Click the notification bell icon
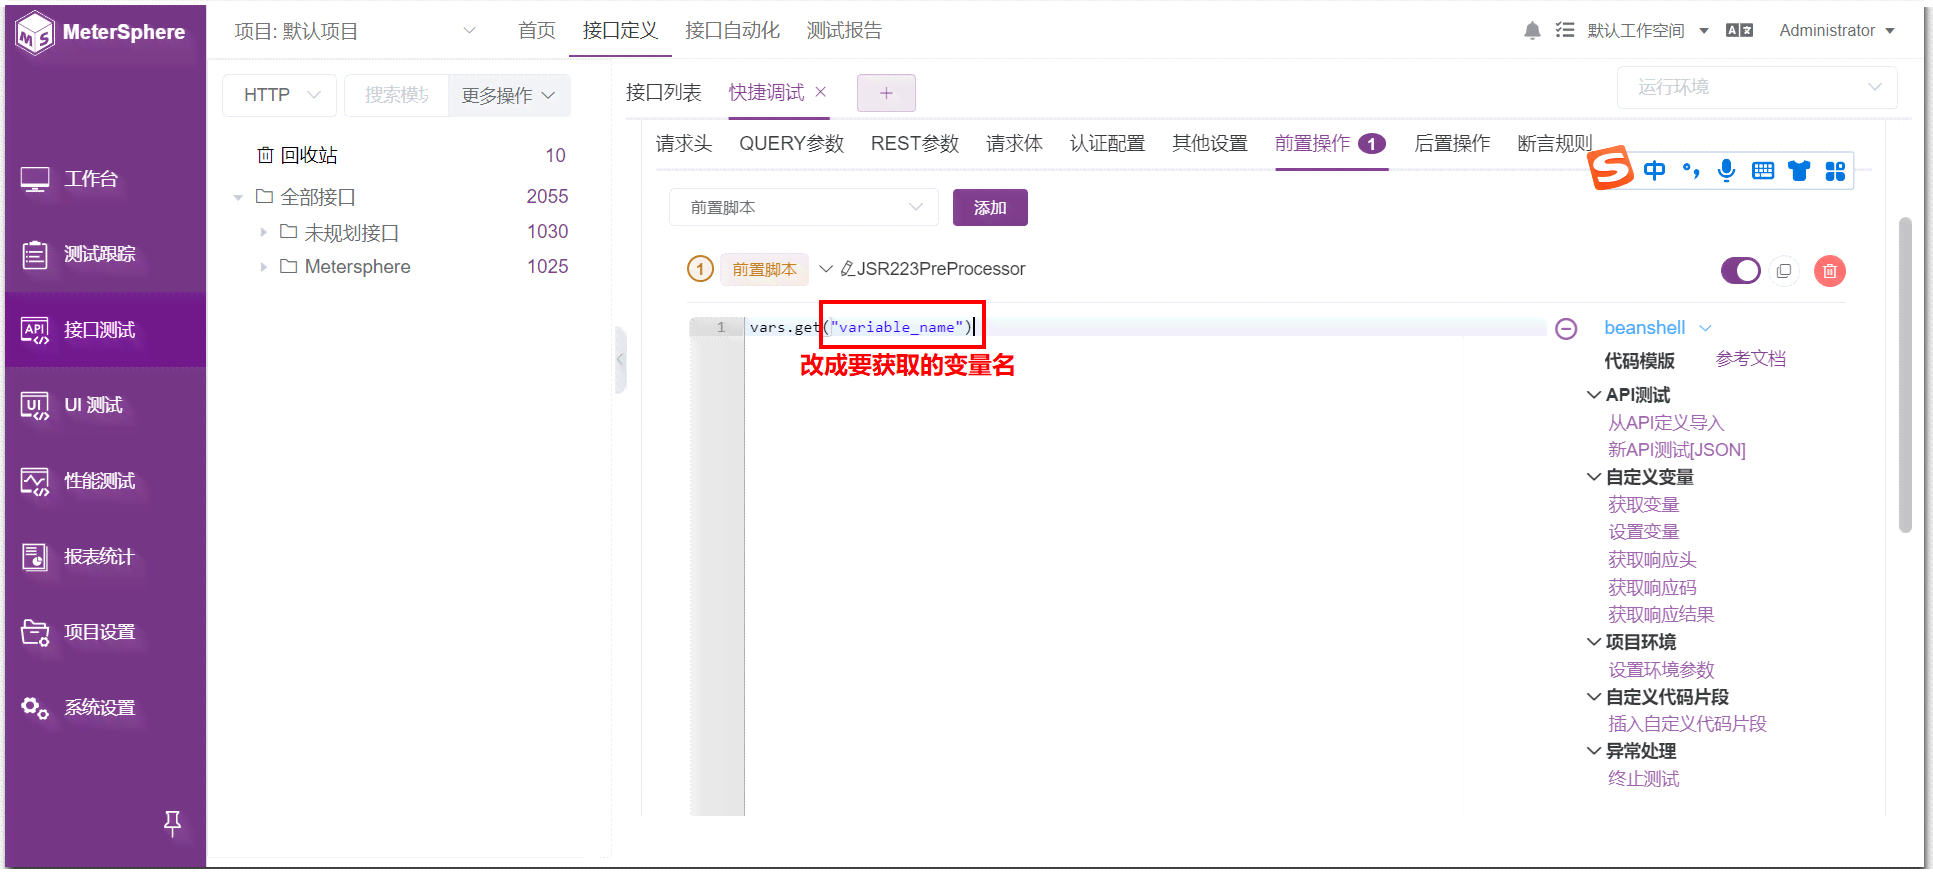1933x876 pixels. (x=1532, y=31)
